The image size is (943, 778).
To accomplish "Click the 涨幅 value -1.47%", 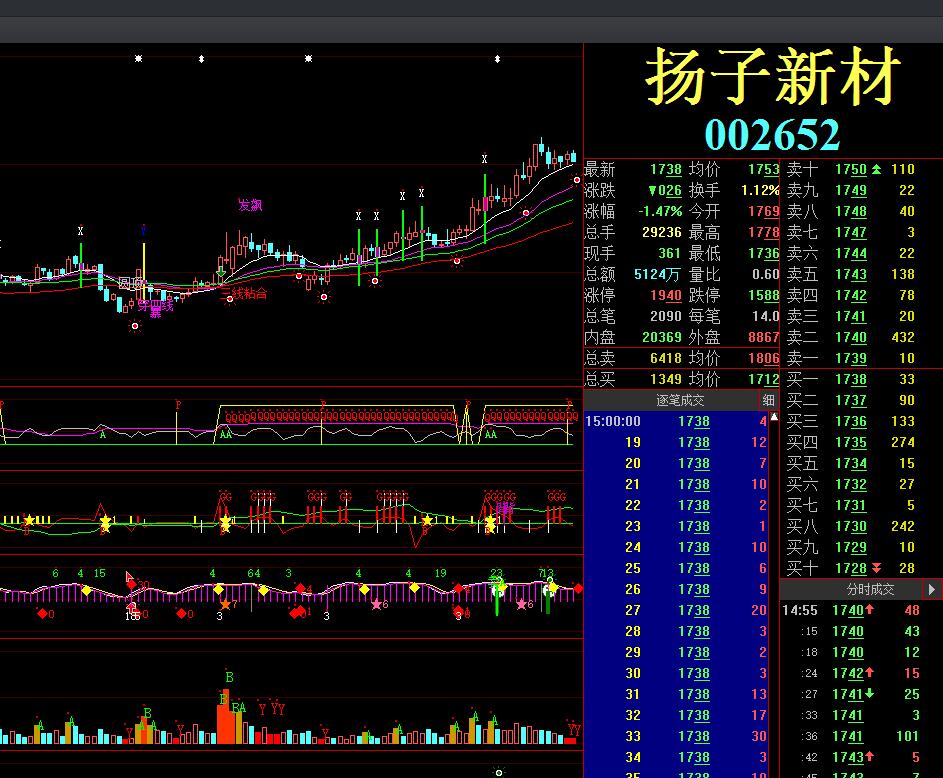I will 660,212.
